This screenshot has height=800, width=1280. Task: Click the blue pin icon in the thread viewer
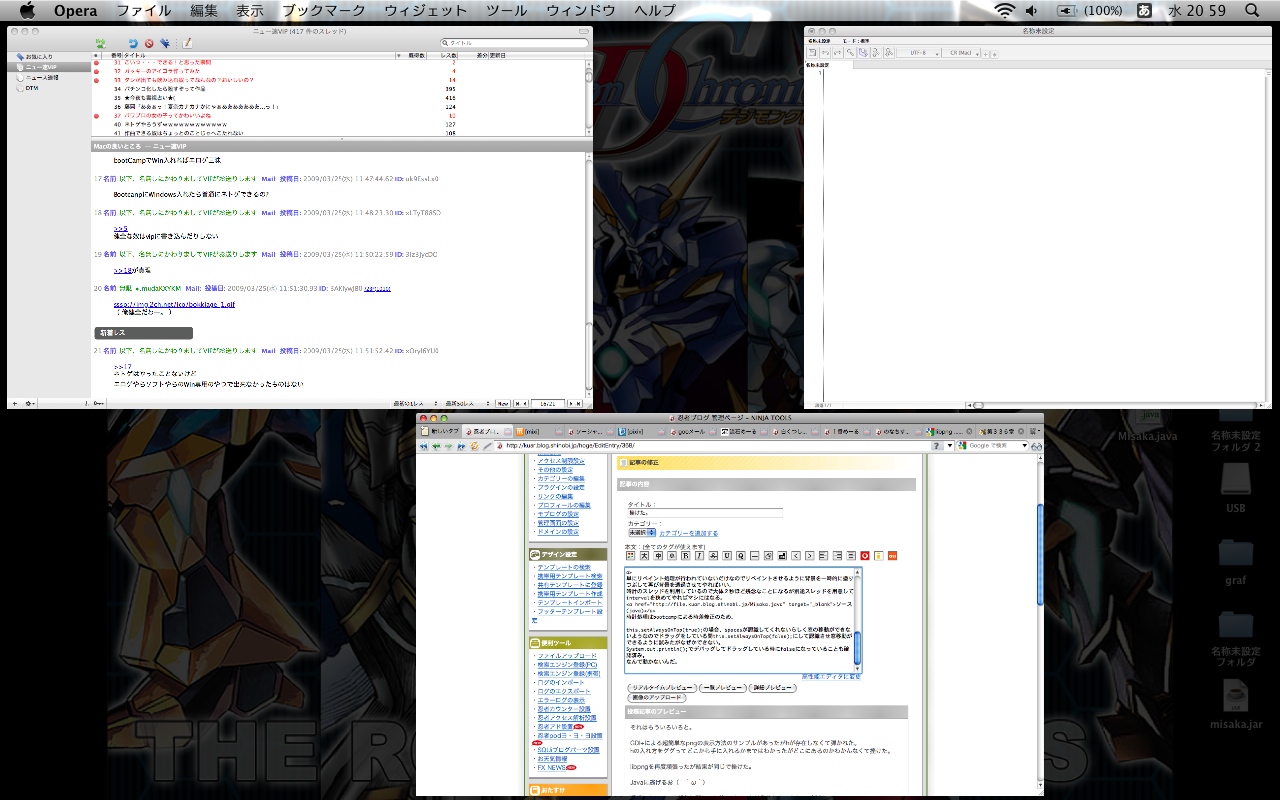click(165, 43)
